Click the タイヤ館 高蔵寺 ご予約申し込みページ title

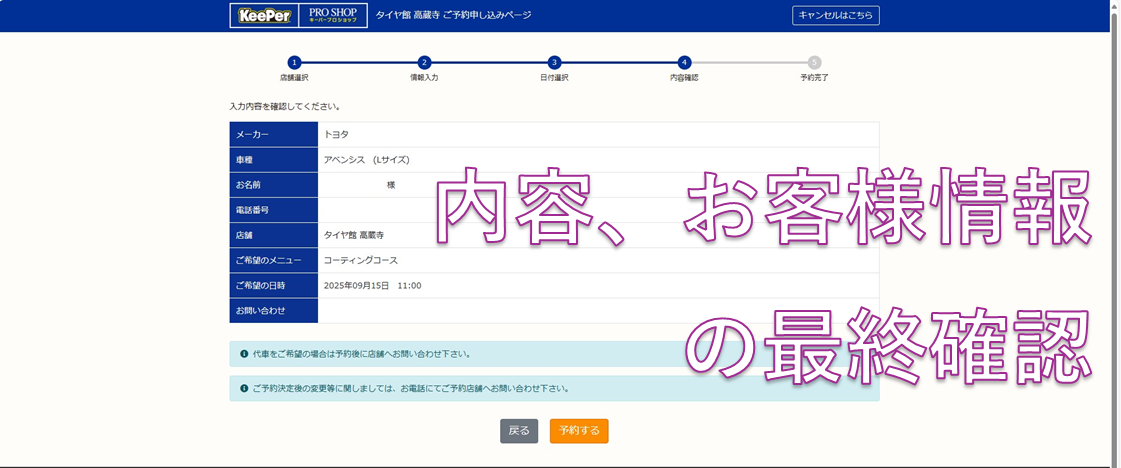click(x=453, y=15)
